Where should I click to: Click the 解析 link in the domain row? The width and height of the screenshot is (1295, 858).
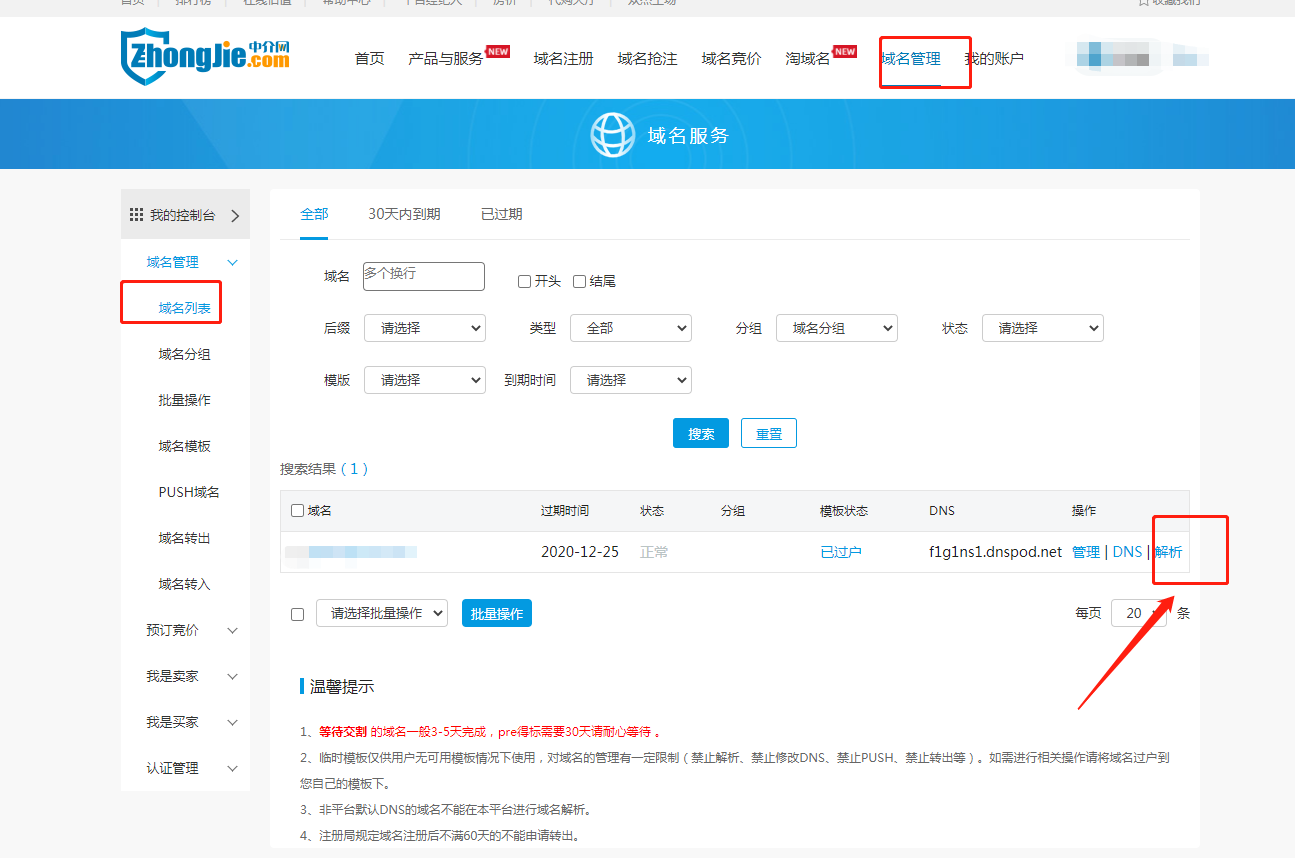pyautogui.click(x=1168, y=552)
